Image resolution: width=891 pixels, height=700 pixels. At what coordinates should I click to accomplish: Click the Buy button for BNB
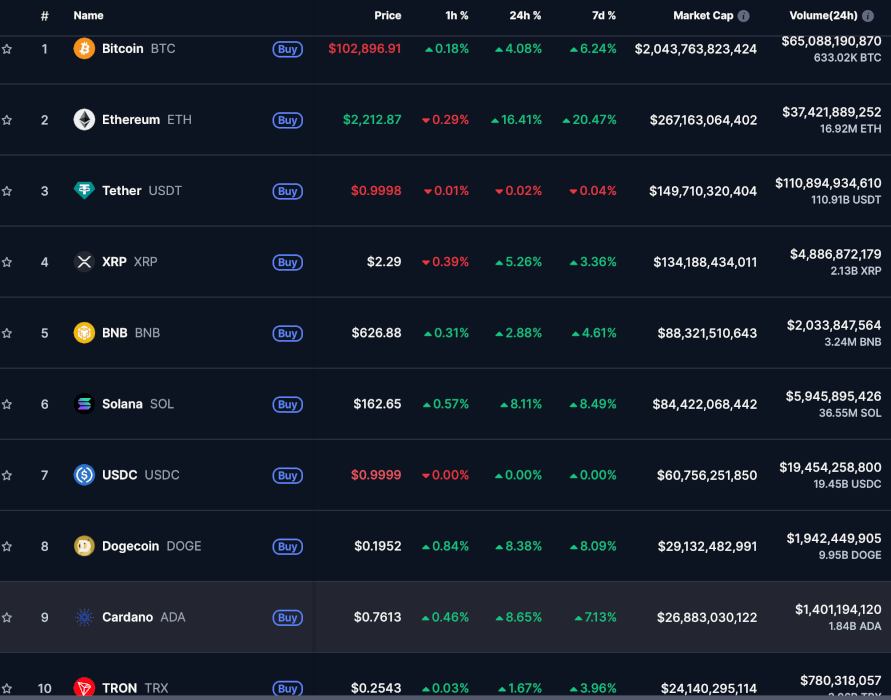click(x=288, y=334)
